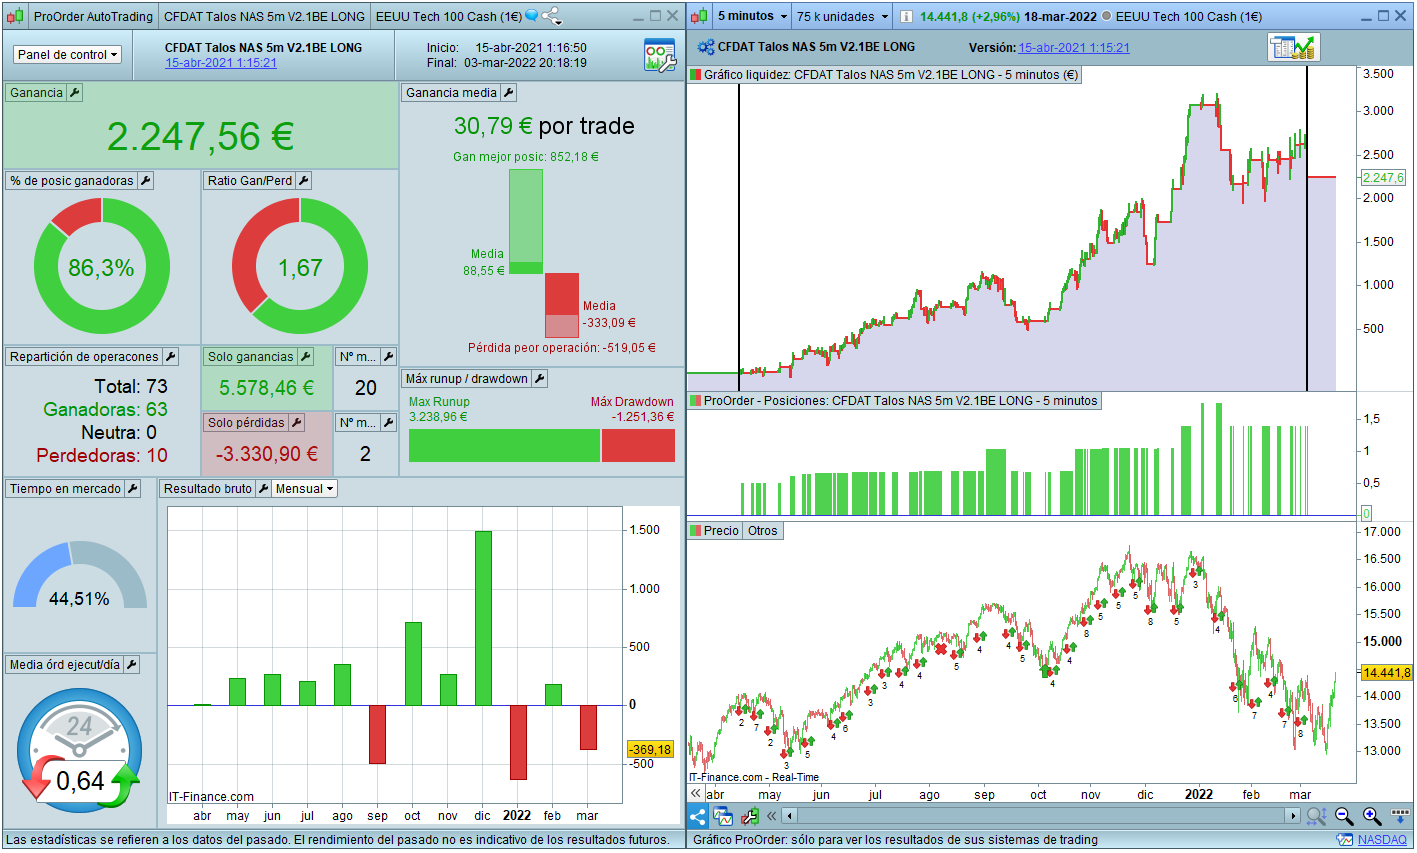The width and height of the screenshot is (1417, 853).
Task: Click the download ruler icon in the chart toolbar
Action: [x=1400, y=817]
